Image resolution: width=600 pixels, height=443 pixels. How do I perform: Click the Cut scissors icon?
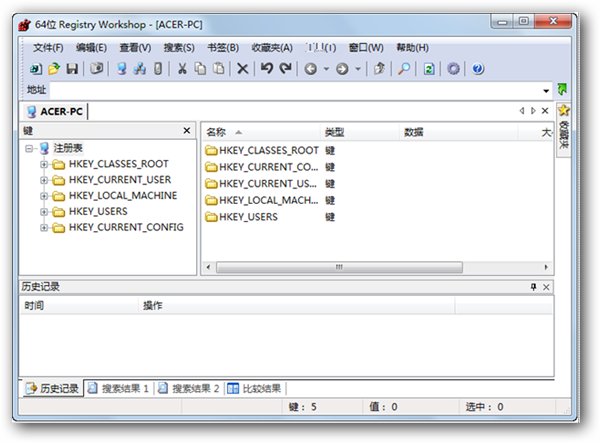click(x=182, y=69)
